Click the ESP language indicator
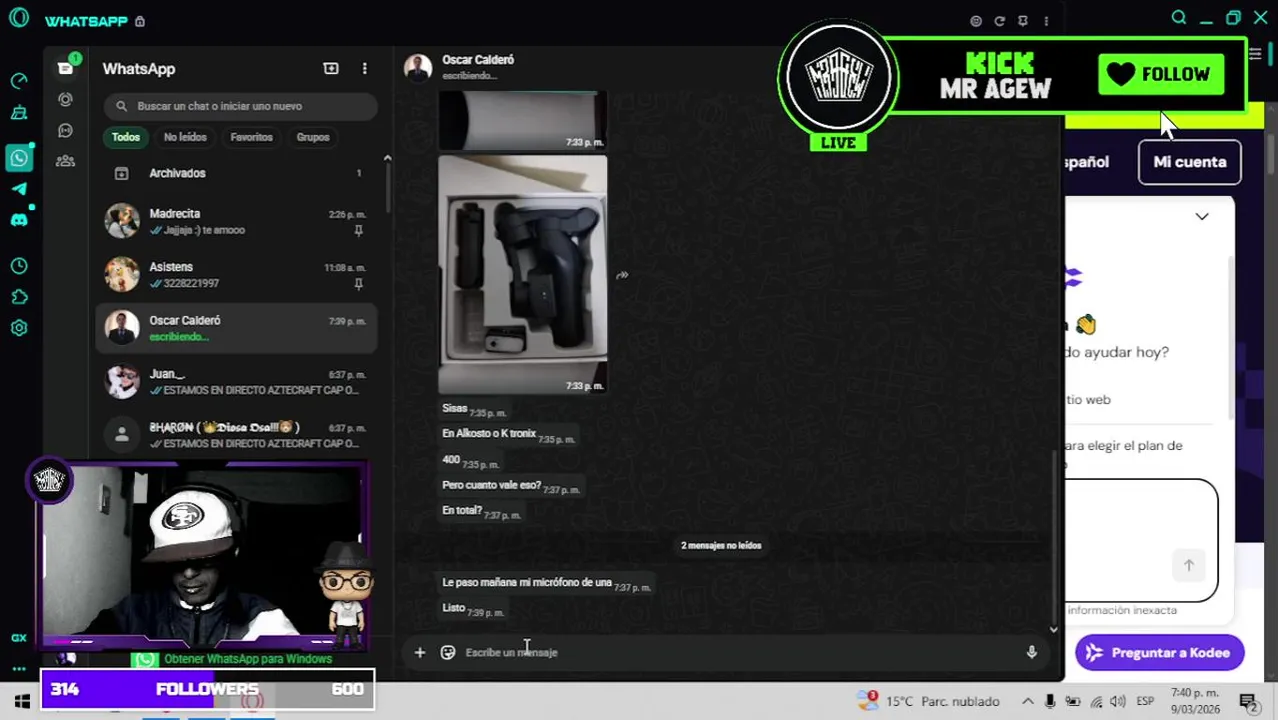The width and height of the screenshot is (1278, 720). 1145,702
